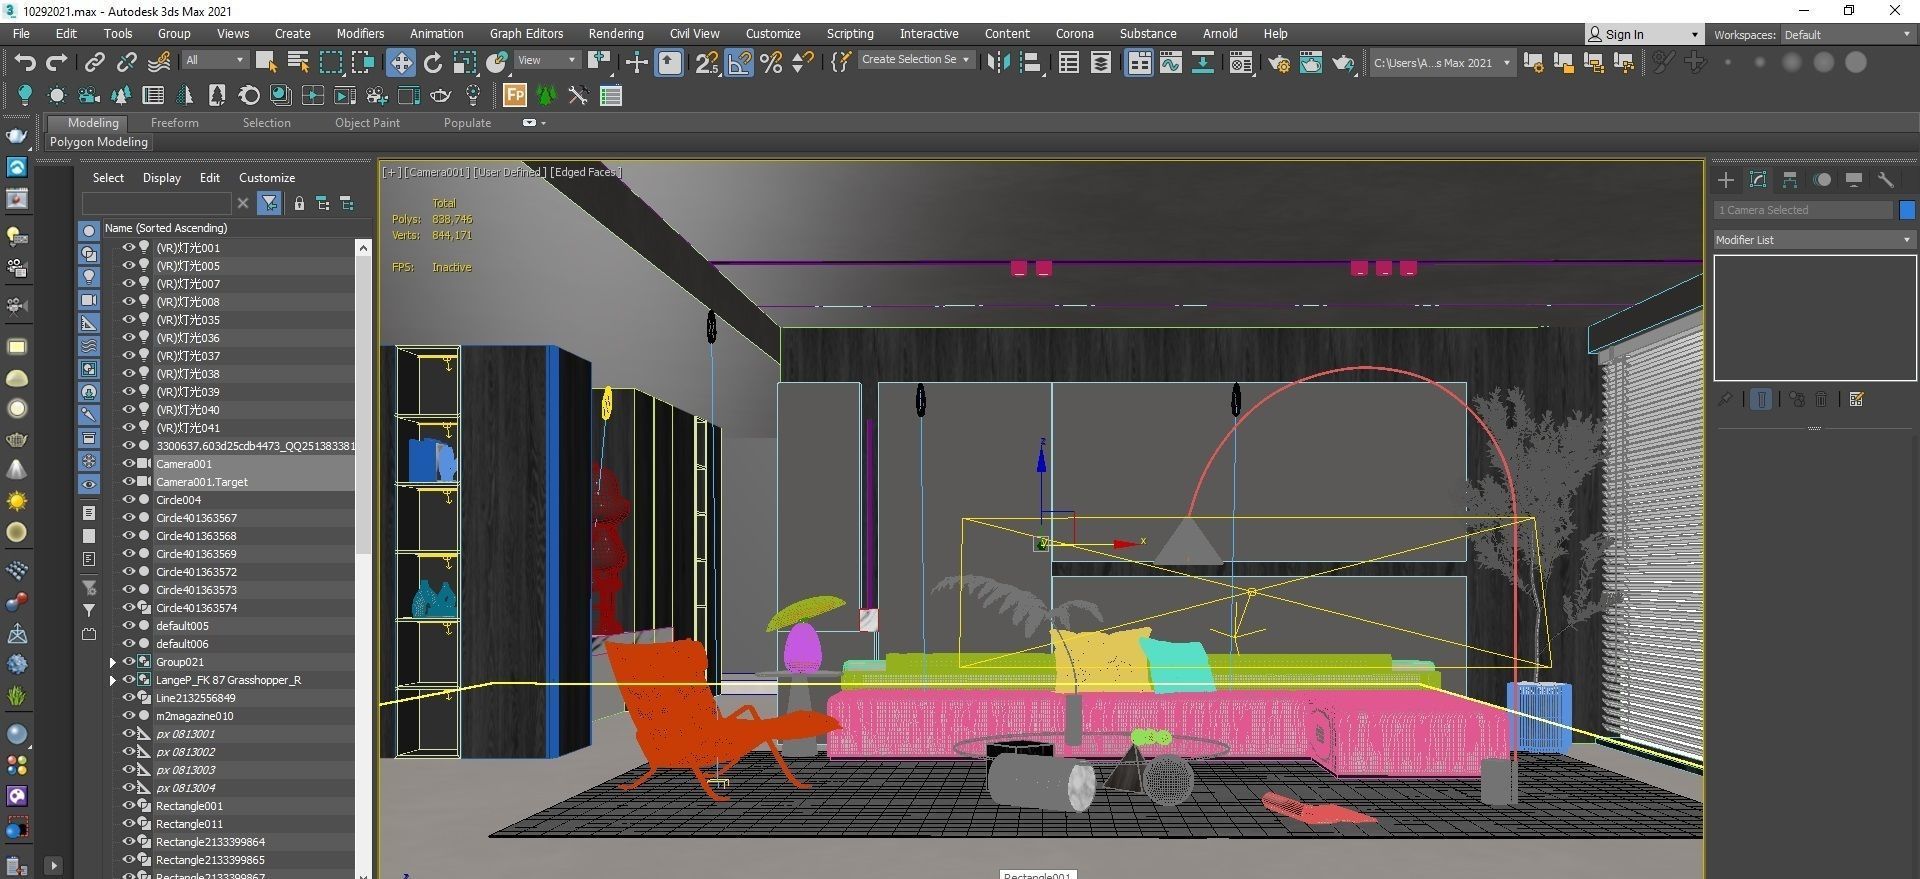Activate the Select and Rotate tool
This screenshot has width=1920, height=879.
click(x=433, y=63)
